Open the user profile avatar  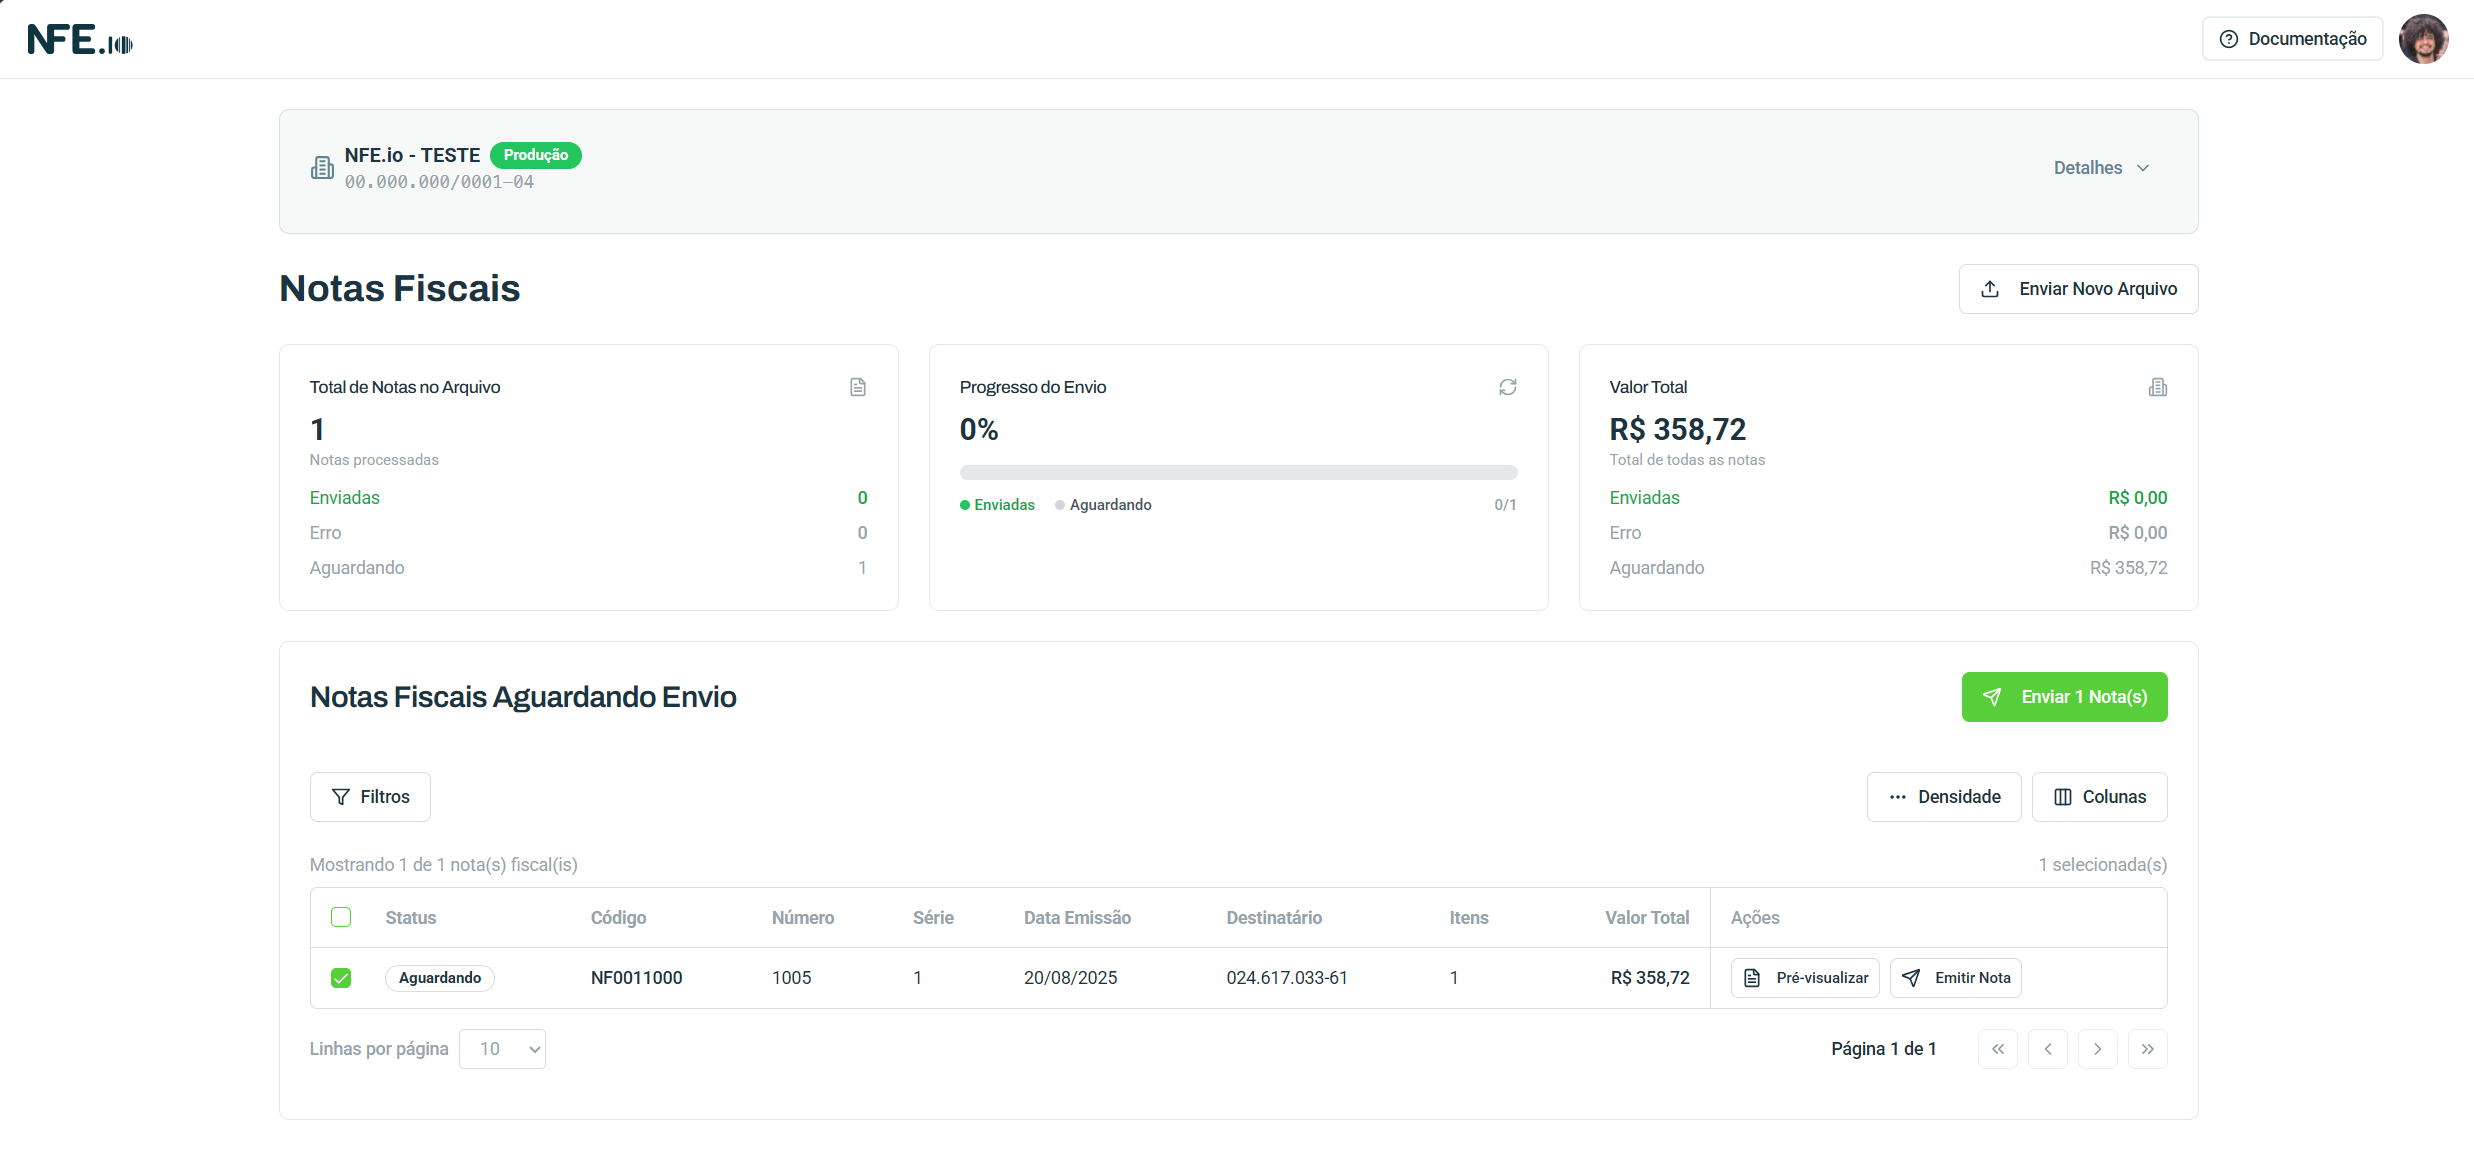pos(2423,39)
